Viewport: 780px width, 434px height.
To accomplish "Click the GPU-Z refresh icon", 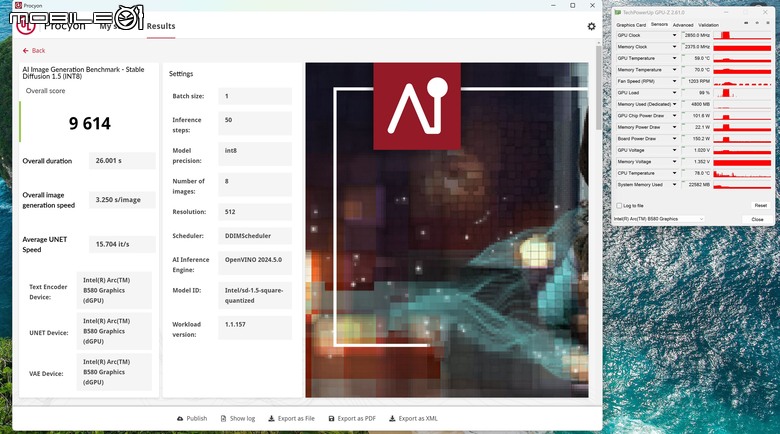I will 757,23.
